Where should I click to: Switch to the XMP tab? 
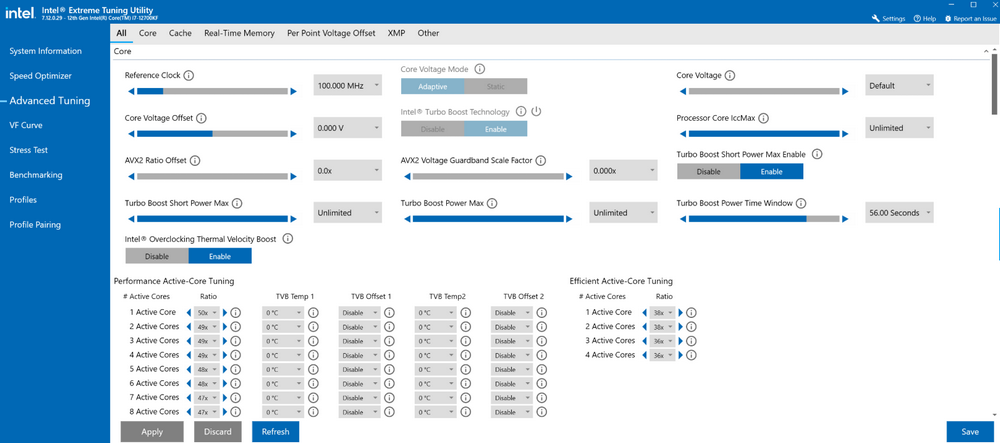point(397,33)
